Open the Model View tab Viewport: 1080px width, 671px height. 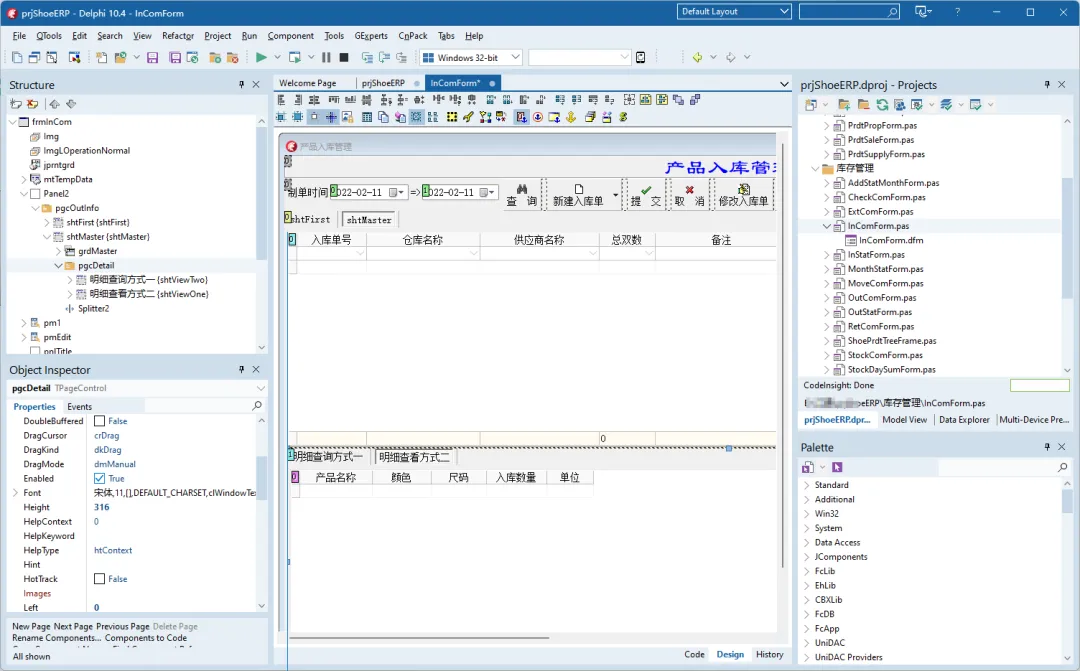[904, 420]
